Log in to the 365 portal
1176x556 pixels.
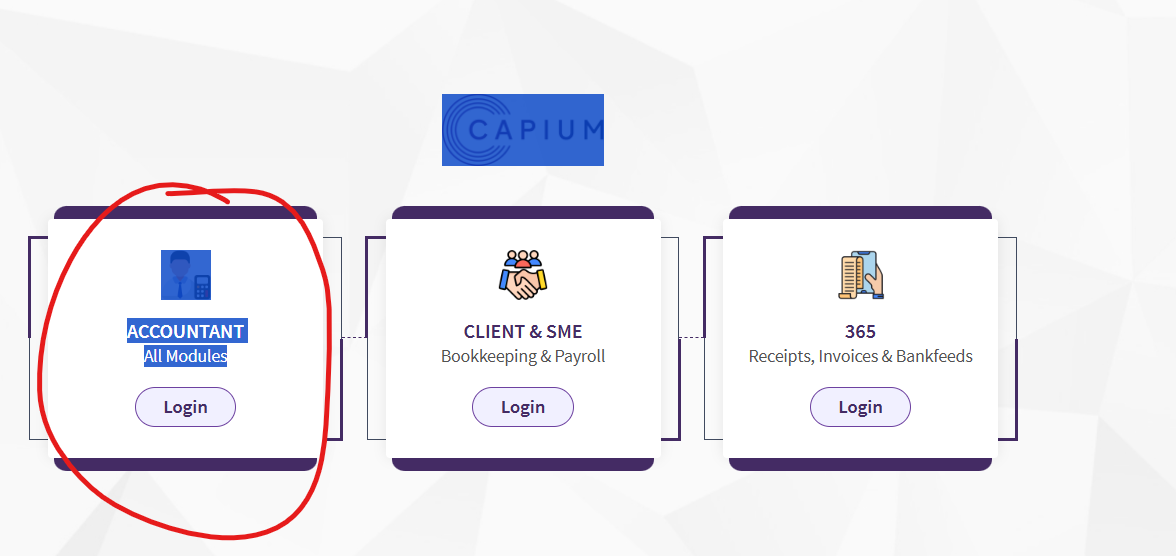[860, 407]
